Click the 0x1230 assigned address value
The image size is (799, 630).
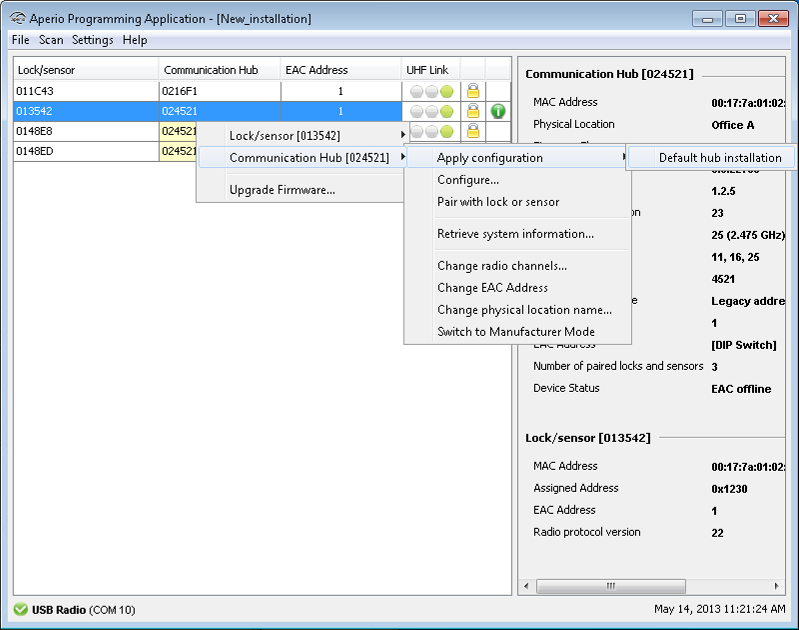click(x=729, y=489)
